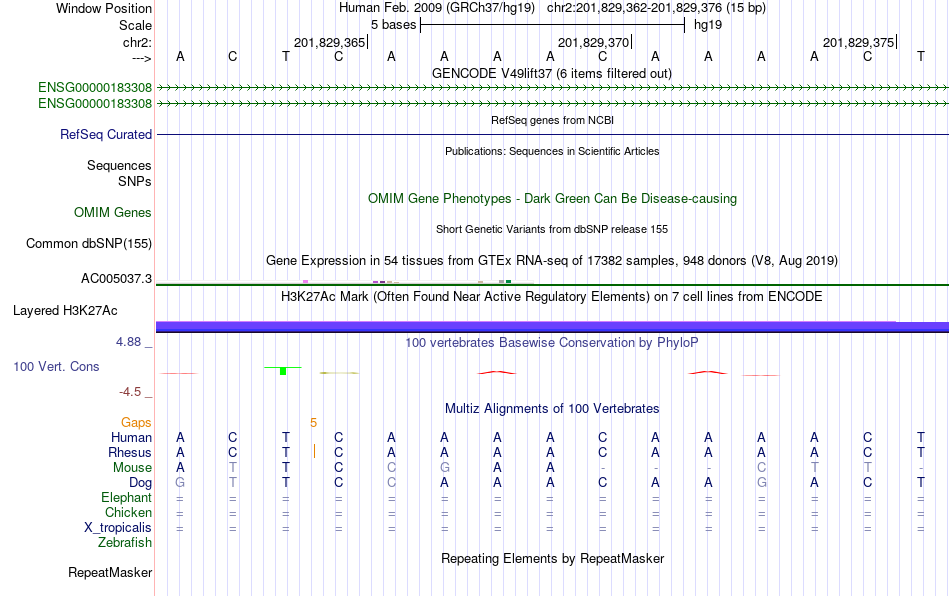Click Multiz Alignments of 100 Vertebrates title
The width and height of the screenshot is (950, 596).
click(552, 409)
